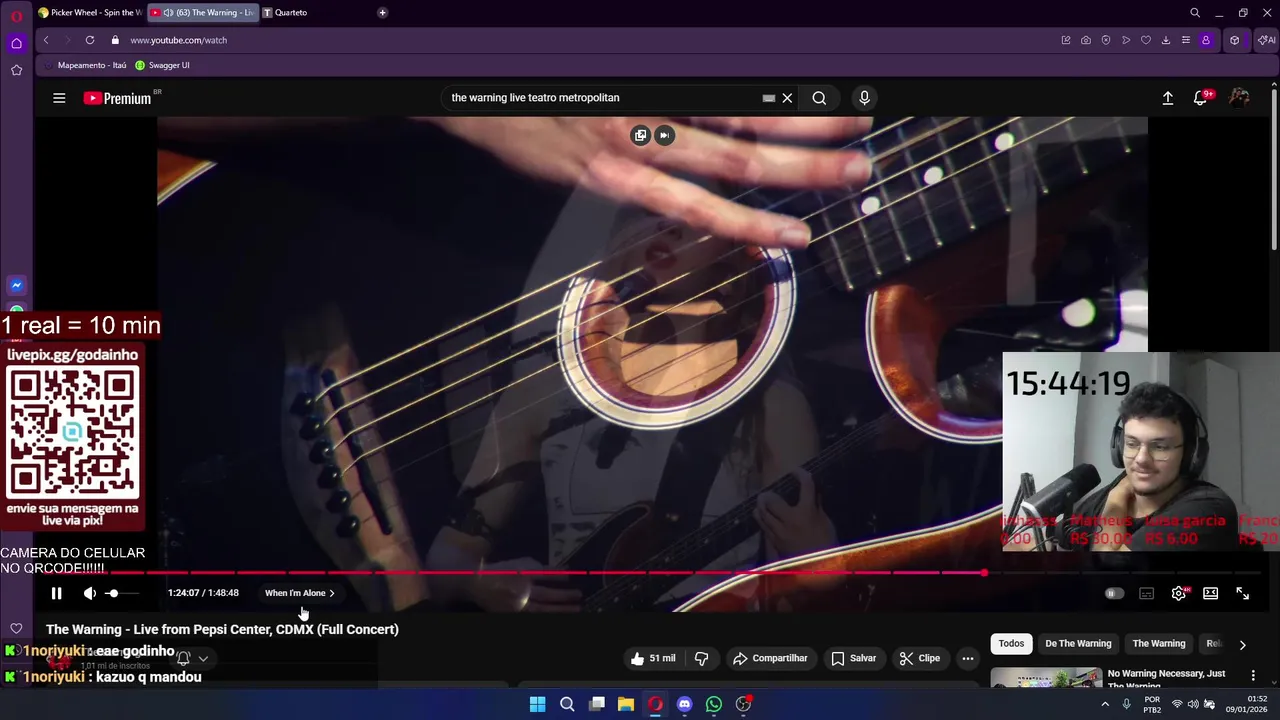Click the Compartilhar share button

tap(770, 658)
